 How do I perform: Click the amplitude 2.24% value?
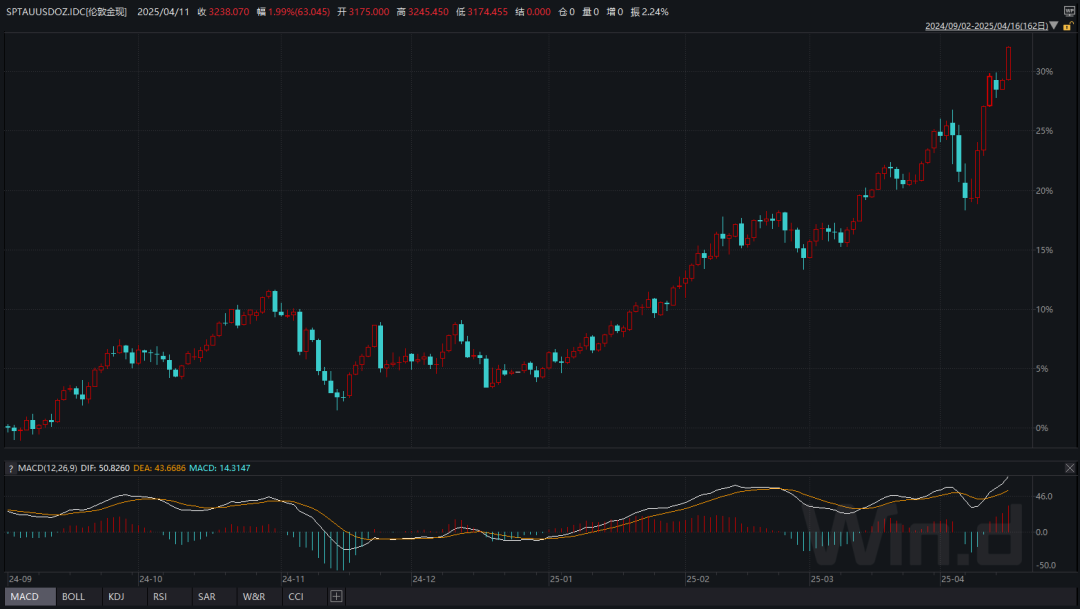pos(655,12)
